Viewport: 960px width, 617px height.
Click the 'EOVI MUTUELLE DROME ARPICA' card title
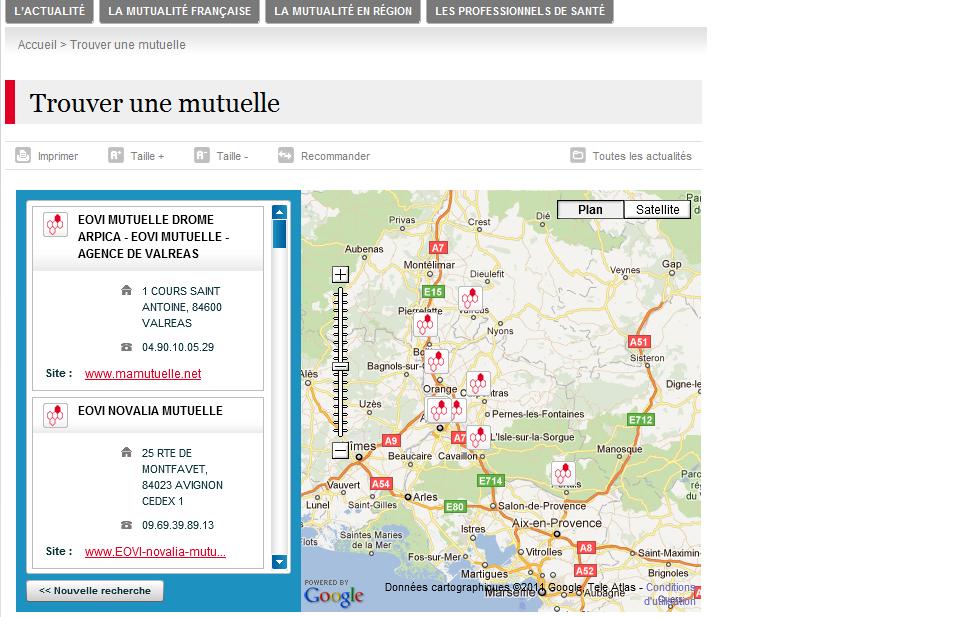tap(153, 236)
